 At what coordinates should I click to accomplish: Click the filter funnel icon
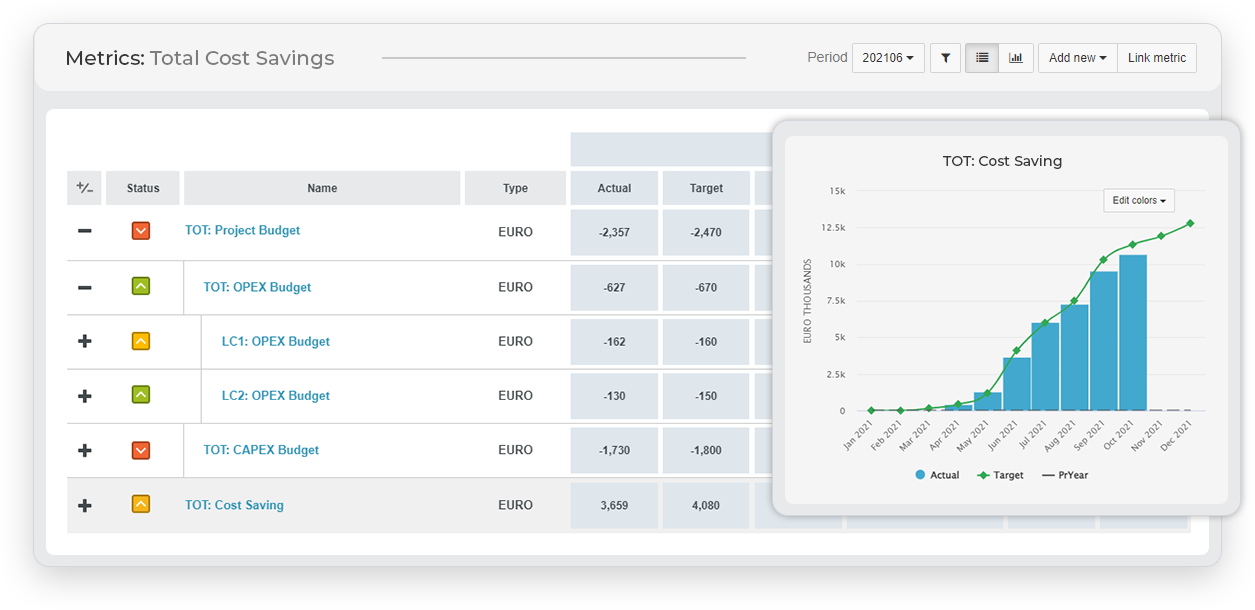(x=945, y=58)
